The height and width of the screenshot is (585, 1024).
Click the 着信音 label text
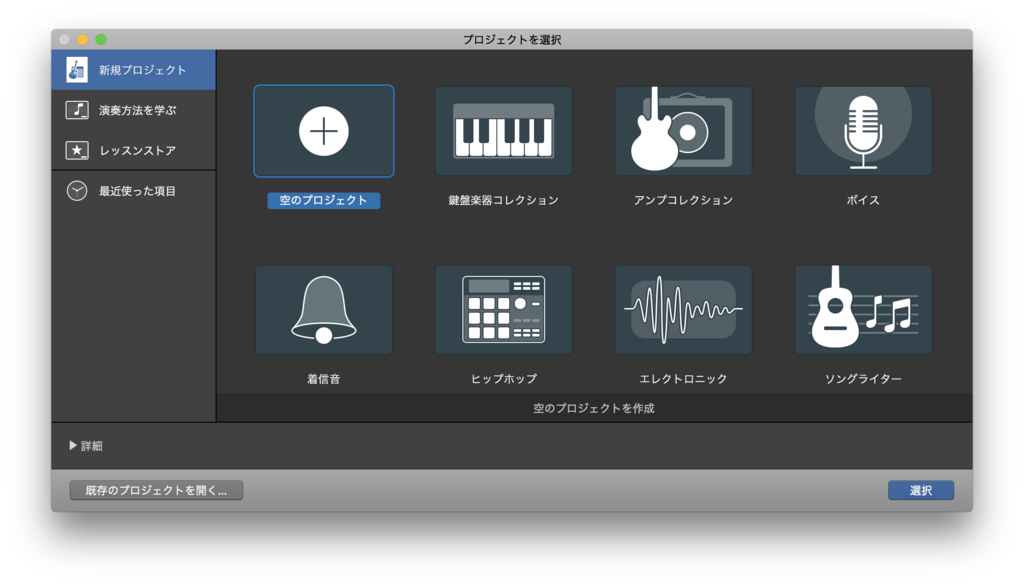pyautogui.click(x=324, y=379)
